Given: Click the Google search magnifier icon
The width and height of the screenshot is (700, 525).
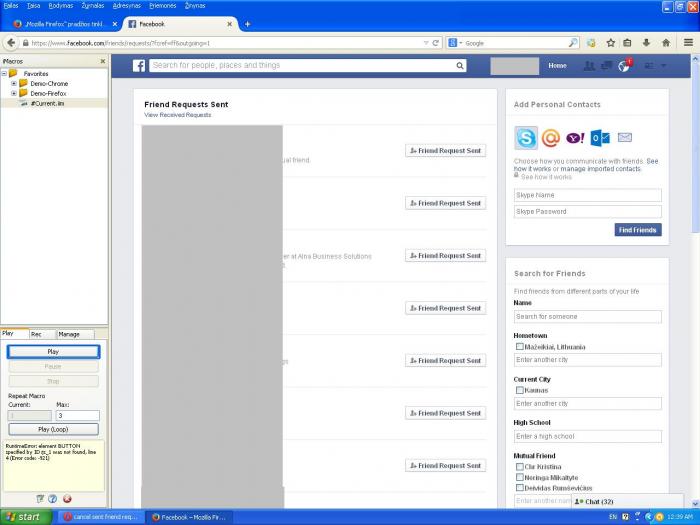Looking at the screenshot, I should pyautogui.click(x=573, y=43).
